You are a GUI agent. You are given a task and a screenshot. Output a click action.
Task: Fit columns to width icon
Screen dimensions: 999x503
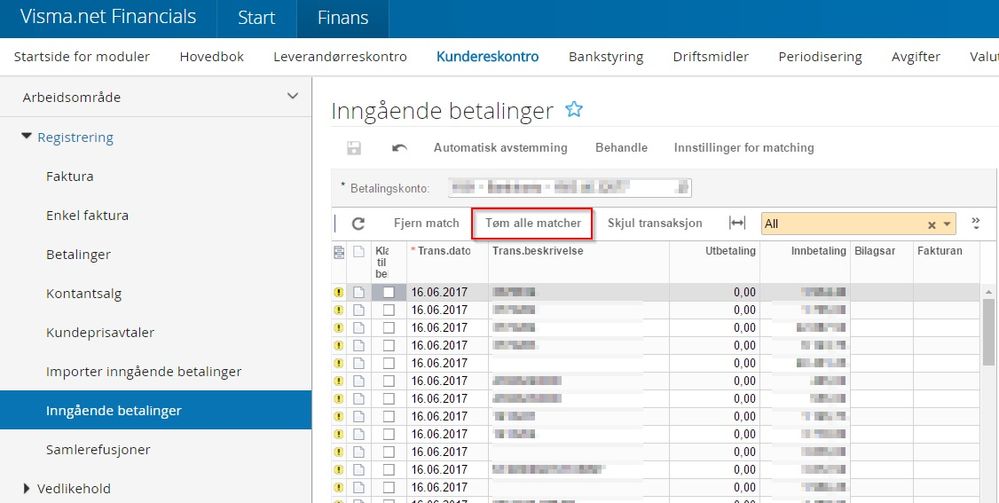point(737,223)
